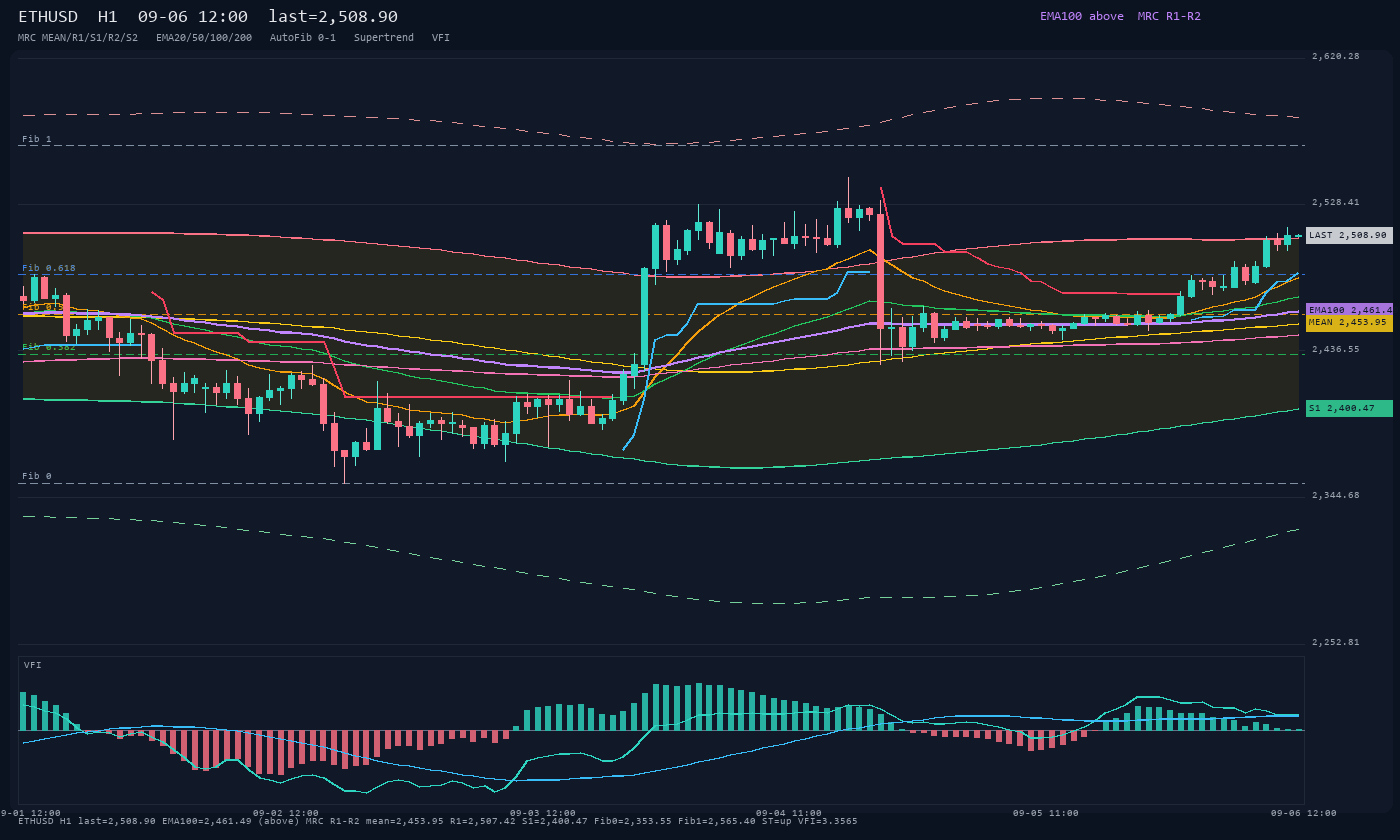1400x840 pixels.
Task: Select the '09-02 12:00' time axis label
Action: tap(286, 813)
